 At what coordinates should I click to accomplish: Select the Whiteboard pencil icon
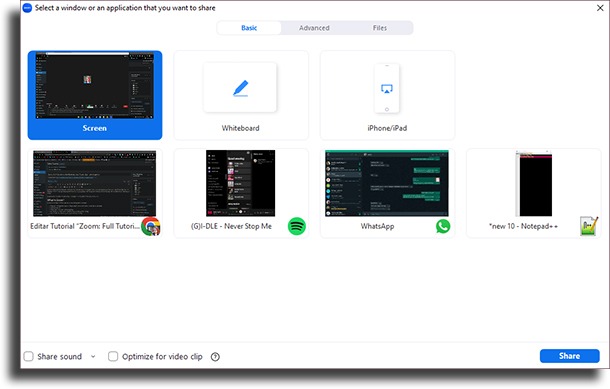click(240, 88)
